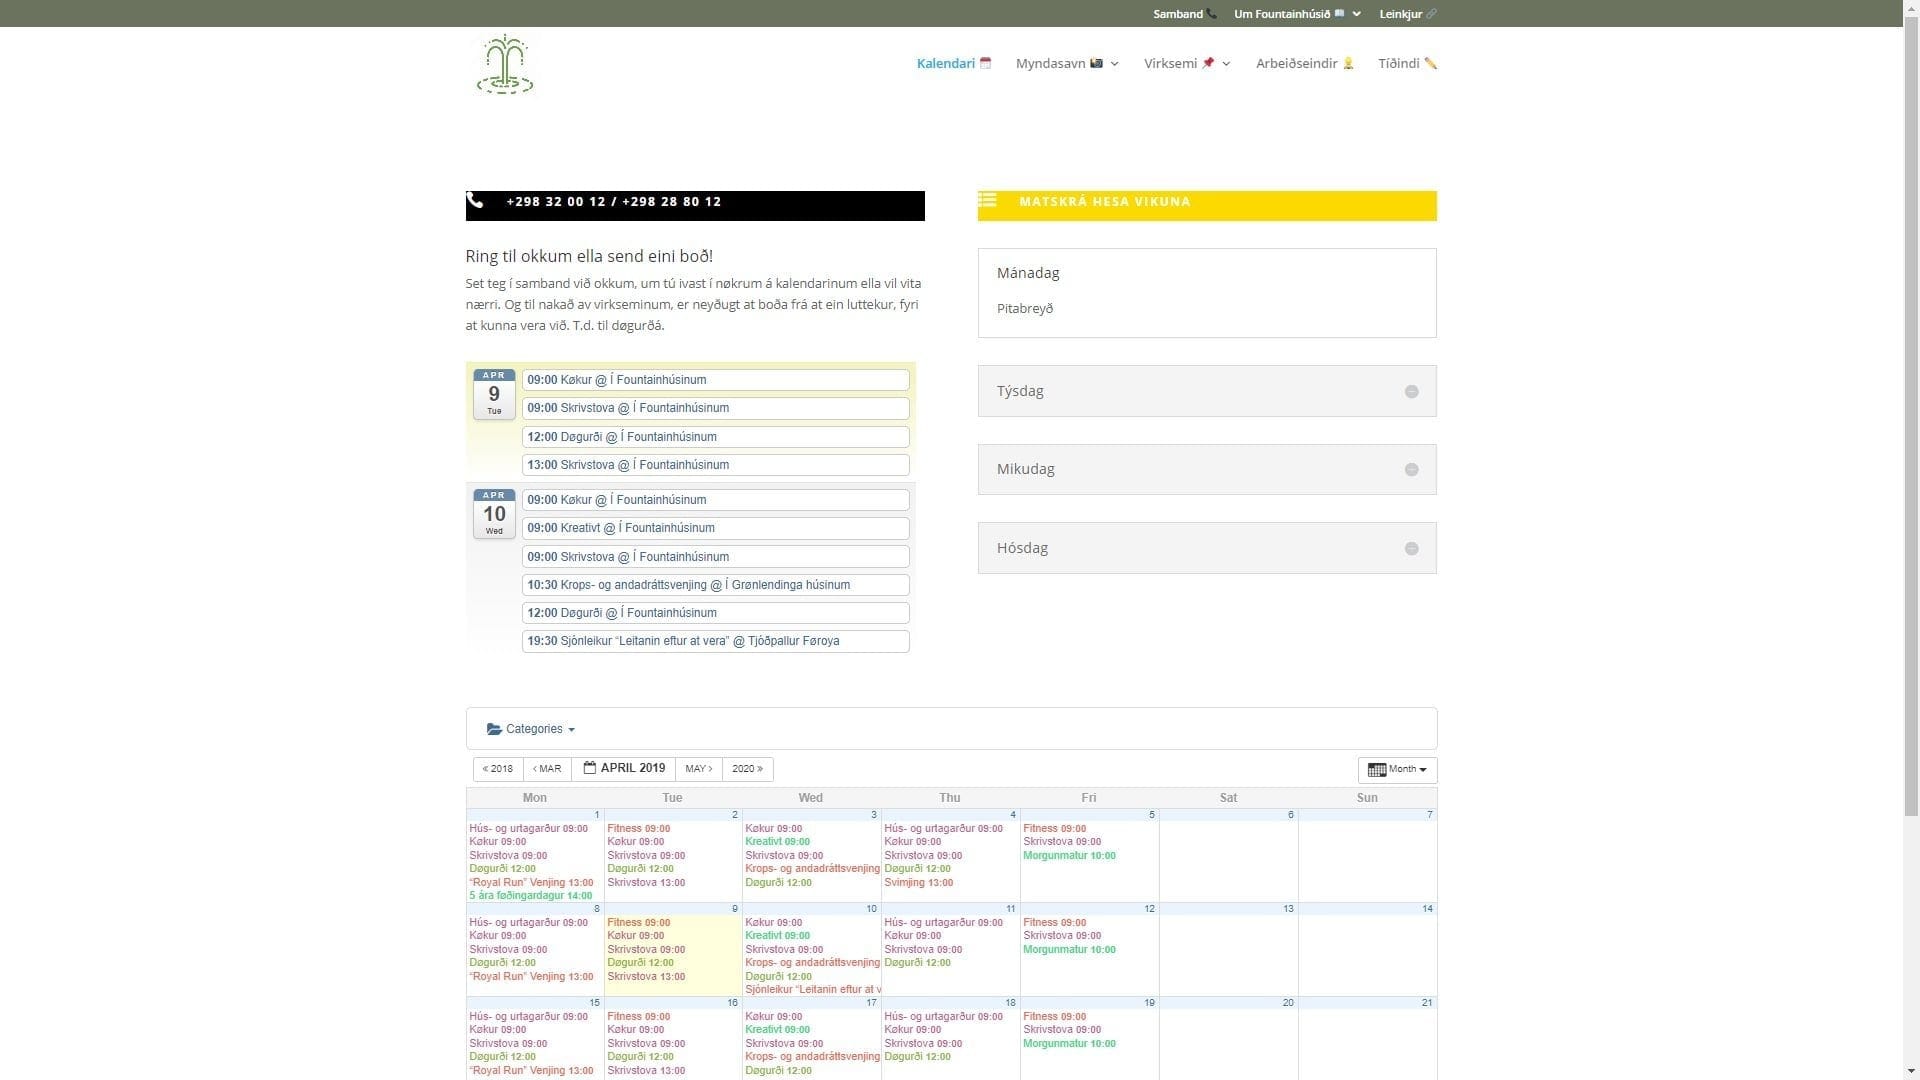Click the APR 9 Tue date badge
This screenshot has width=1920, height=1080.
[x=494, y=394]
